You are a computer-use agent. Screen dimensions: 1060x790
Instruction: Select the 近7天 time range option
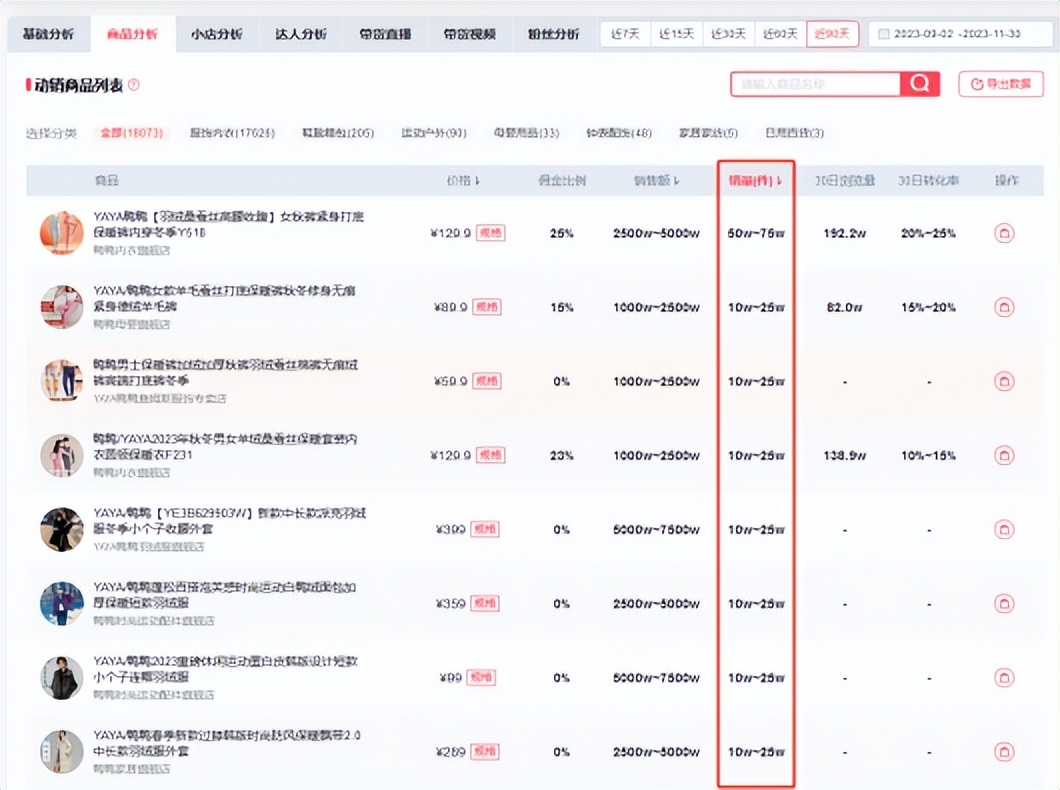tap(625, 34)
